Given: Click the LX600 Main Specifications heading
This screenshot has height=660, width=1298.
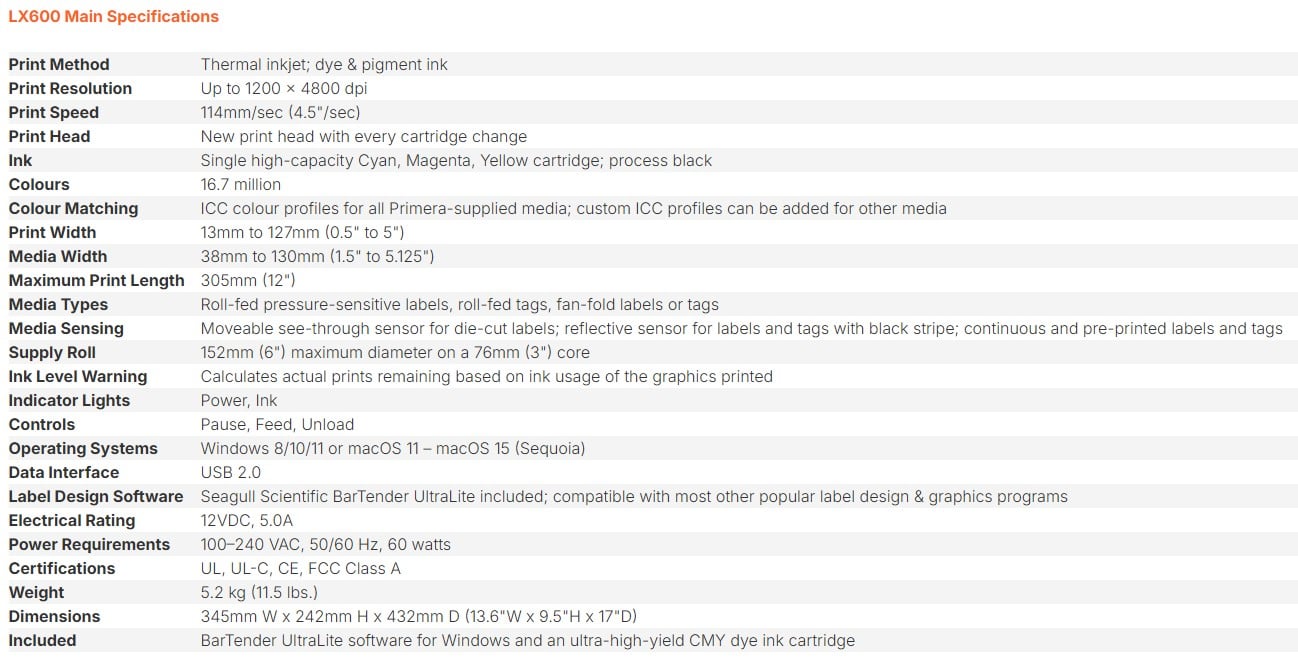Looking at the screenshot, I should click(x=113, y=16).
